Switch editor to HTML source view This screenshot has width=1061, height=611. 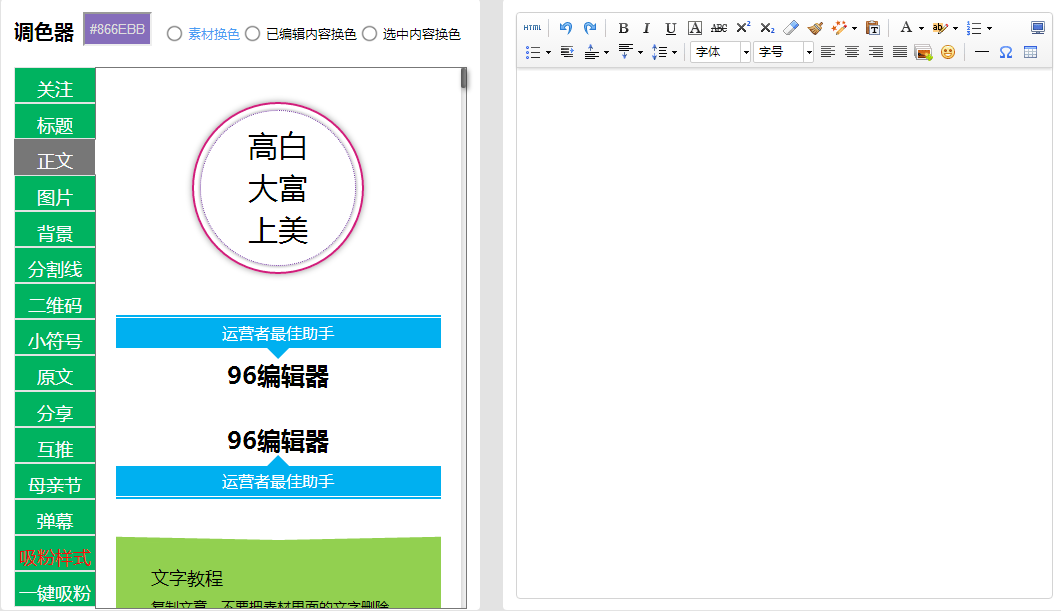click(x=533, y=28)
